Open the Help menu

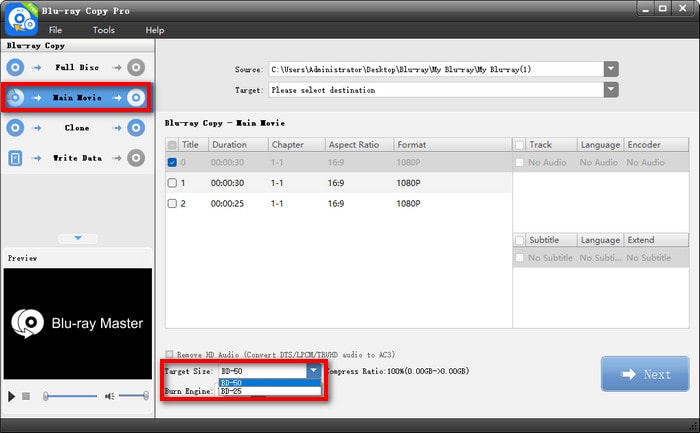155,30
